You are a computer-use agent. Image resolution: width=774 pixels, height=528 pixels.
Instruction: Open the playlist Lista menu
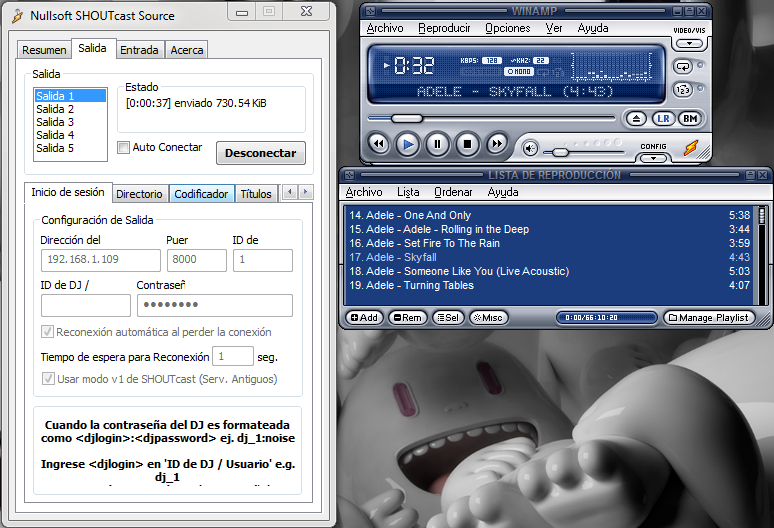click(x=408, y=192)
